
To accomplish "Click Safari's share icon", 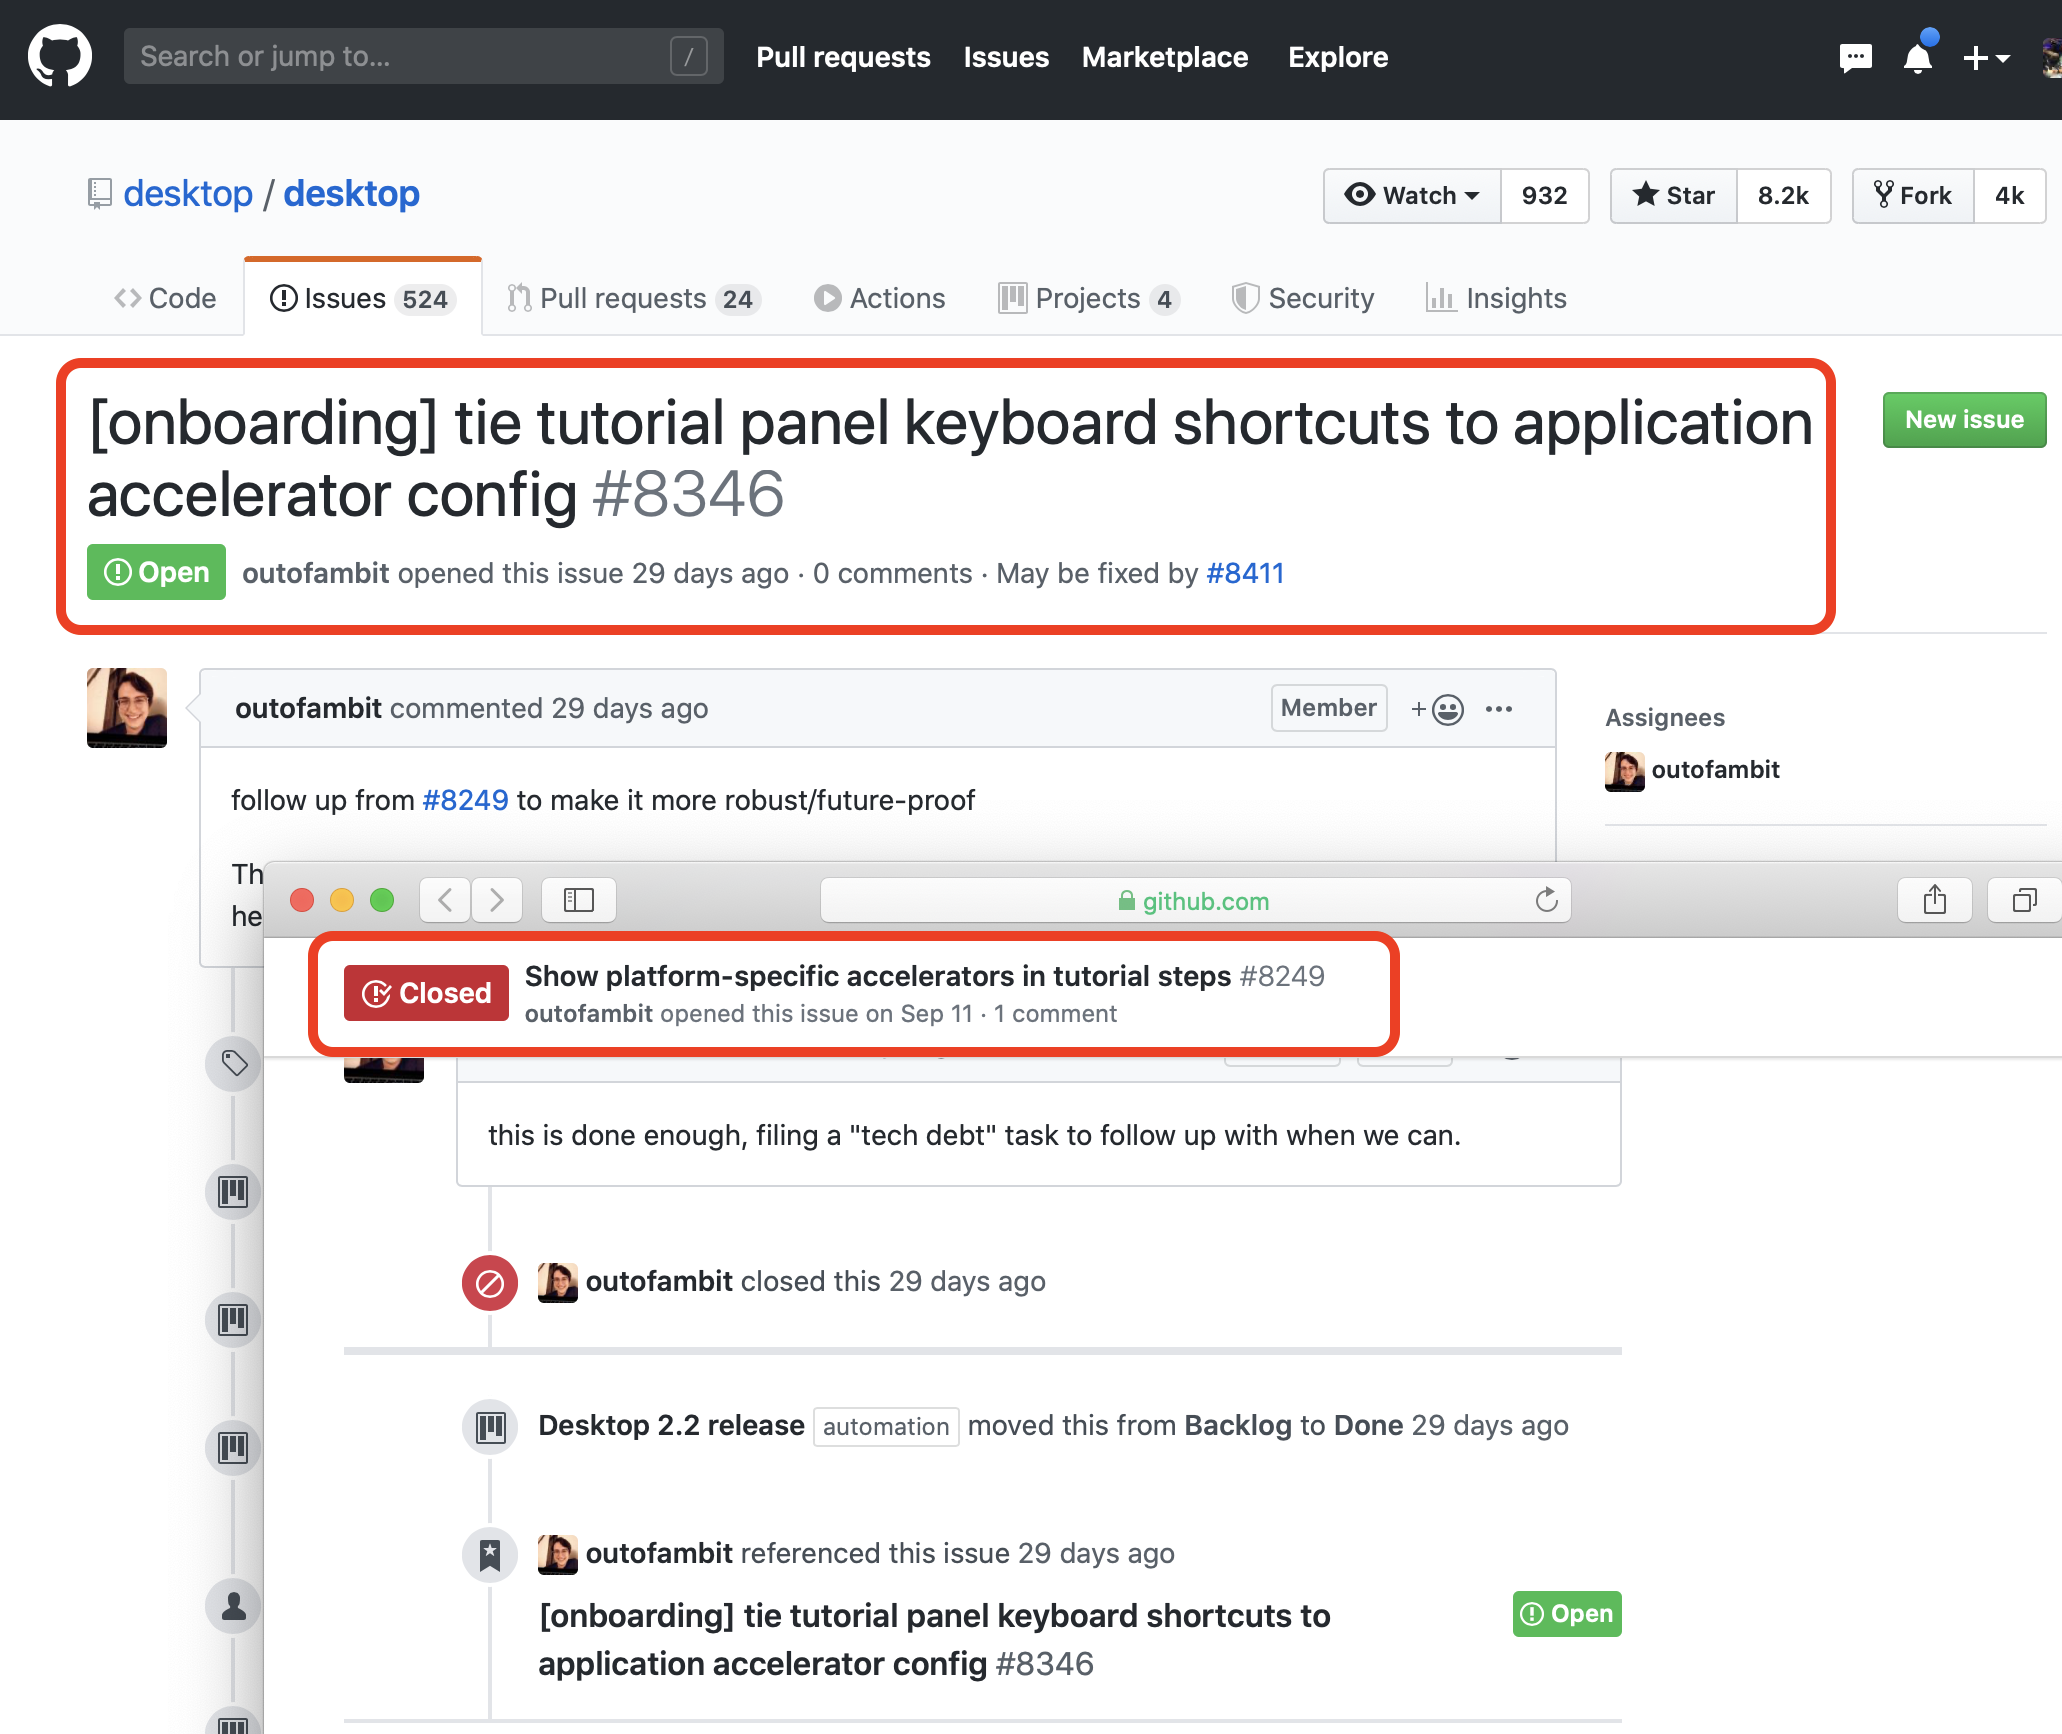I will (x=1935, y=900).
